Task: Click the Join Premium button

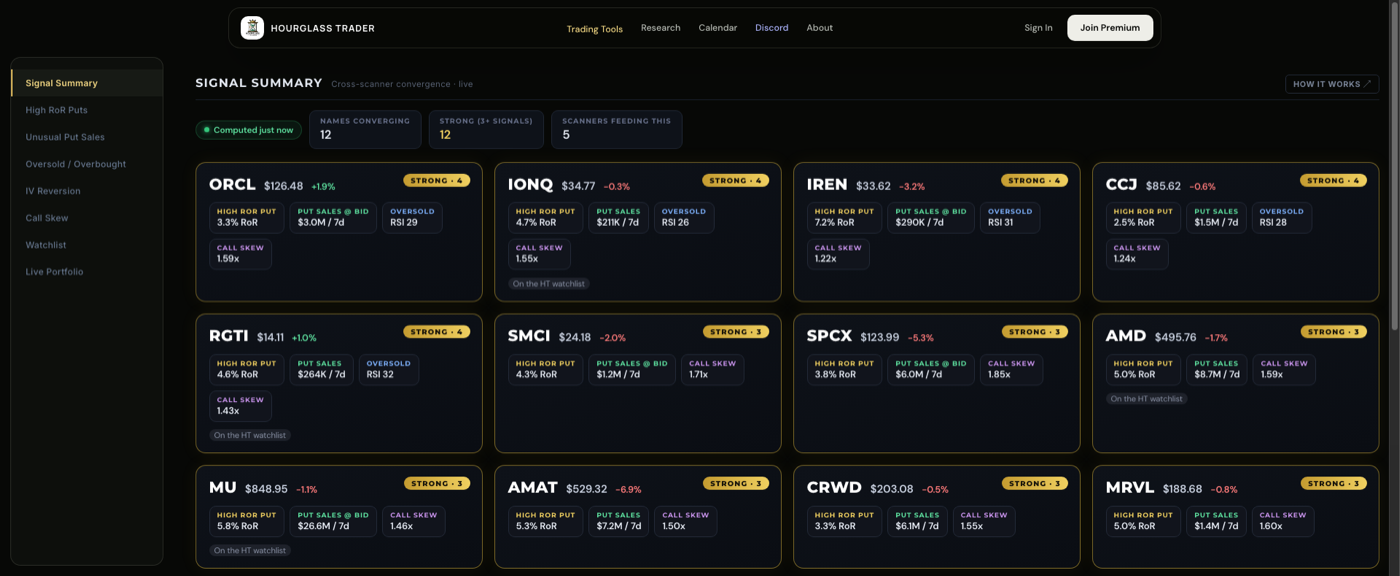Action: (x=1110, y=28)
